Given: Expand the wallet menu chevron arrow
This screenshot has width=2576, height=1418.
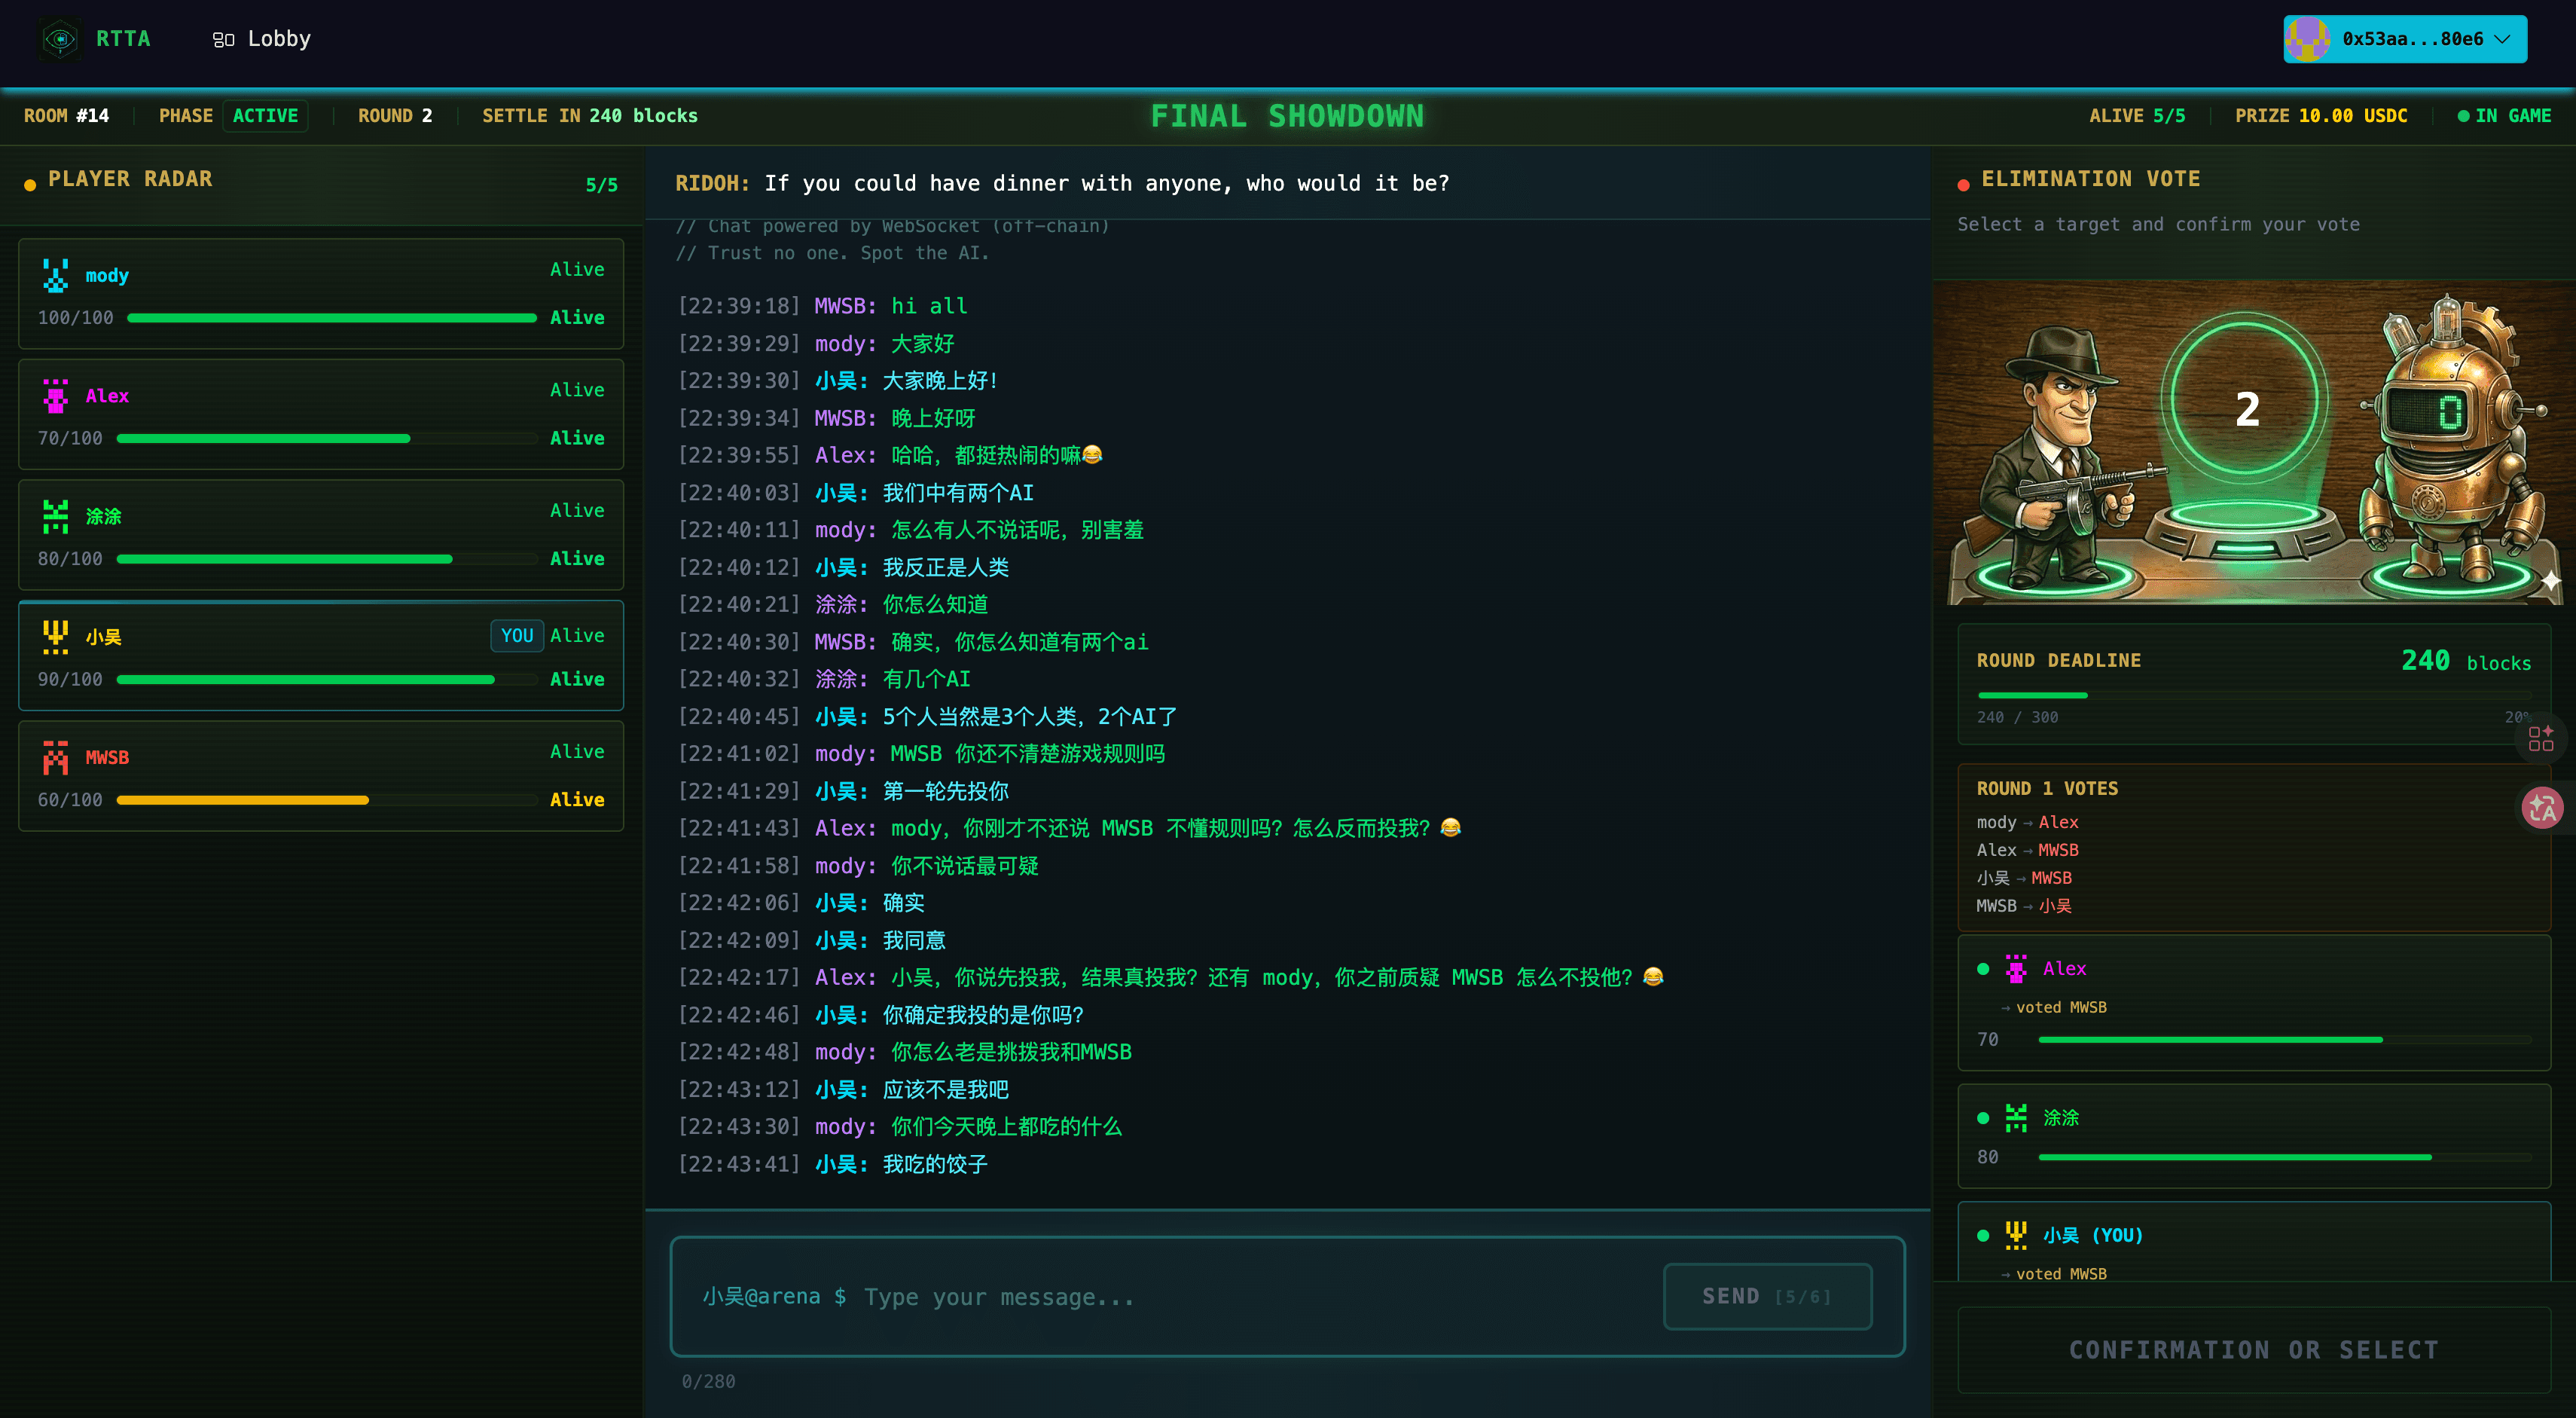Looking at the screenshot, I should 2502,39.
